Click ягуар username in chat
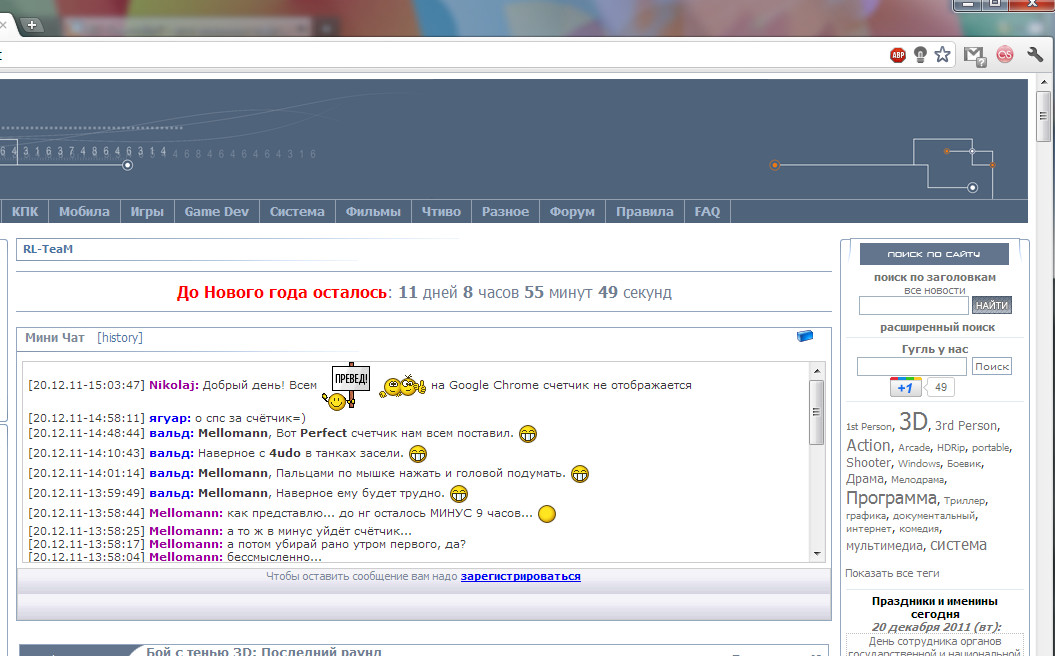The height and width of the screenshot is (656, 1055). 170,418
